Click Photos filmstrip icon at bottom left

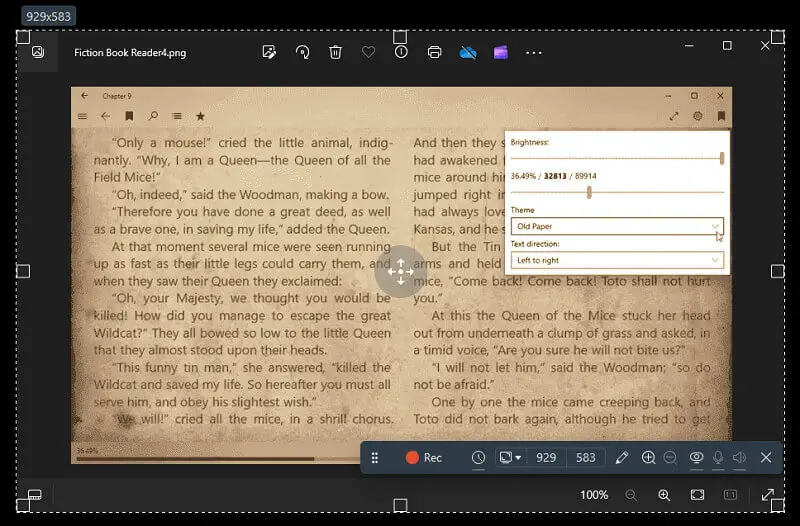[x=35, y=494]
